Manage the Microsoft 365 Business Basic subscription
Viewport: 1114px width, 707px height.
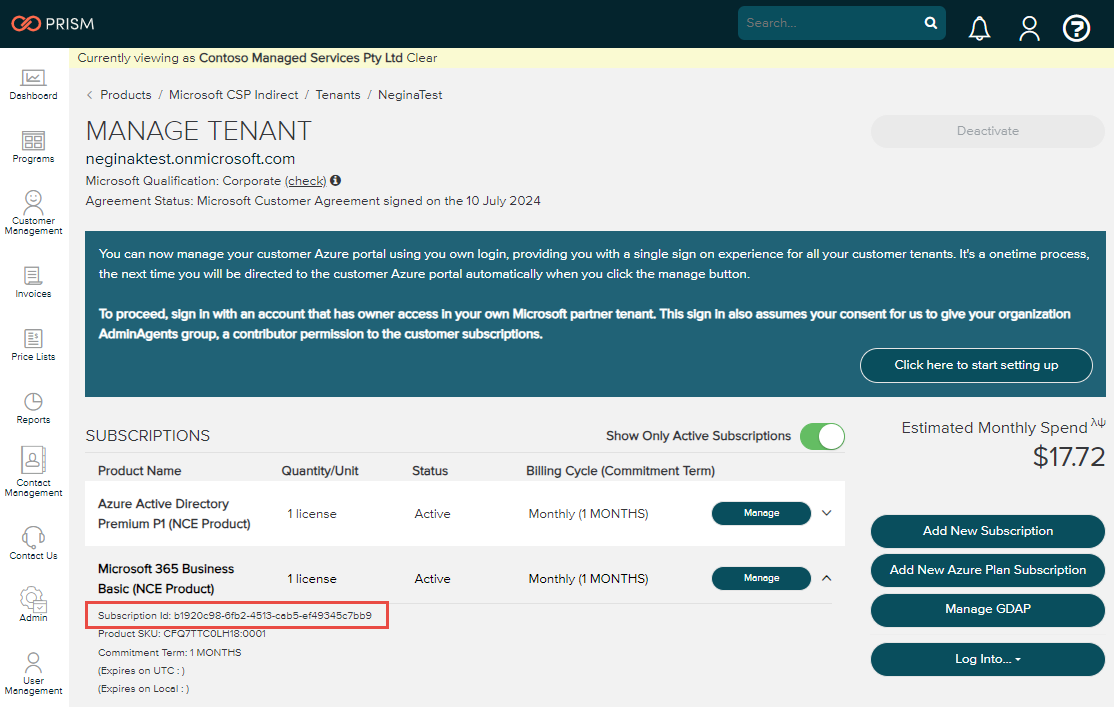(762, 578)
